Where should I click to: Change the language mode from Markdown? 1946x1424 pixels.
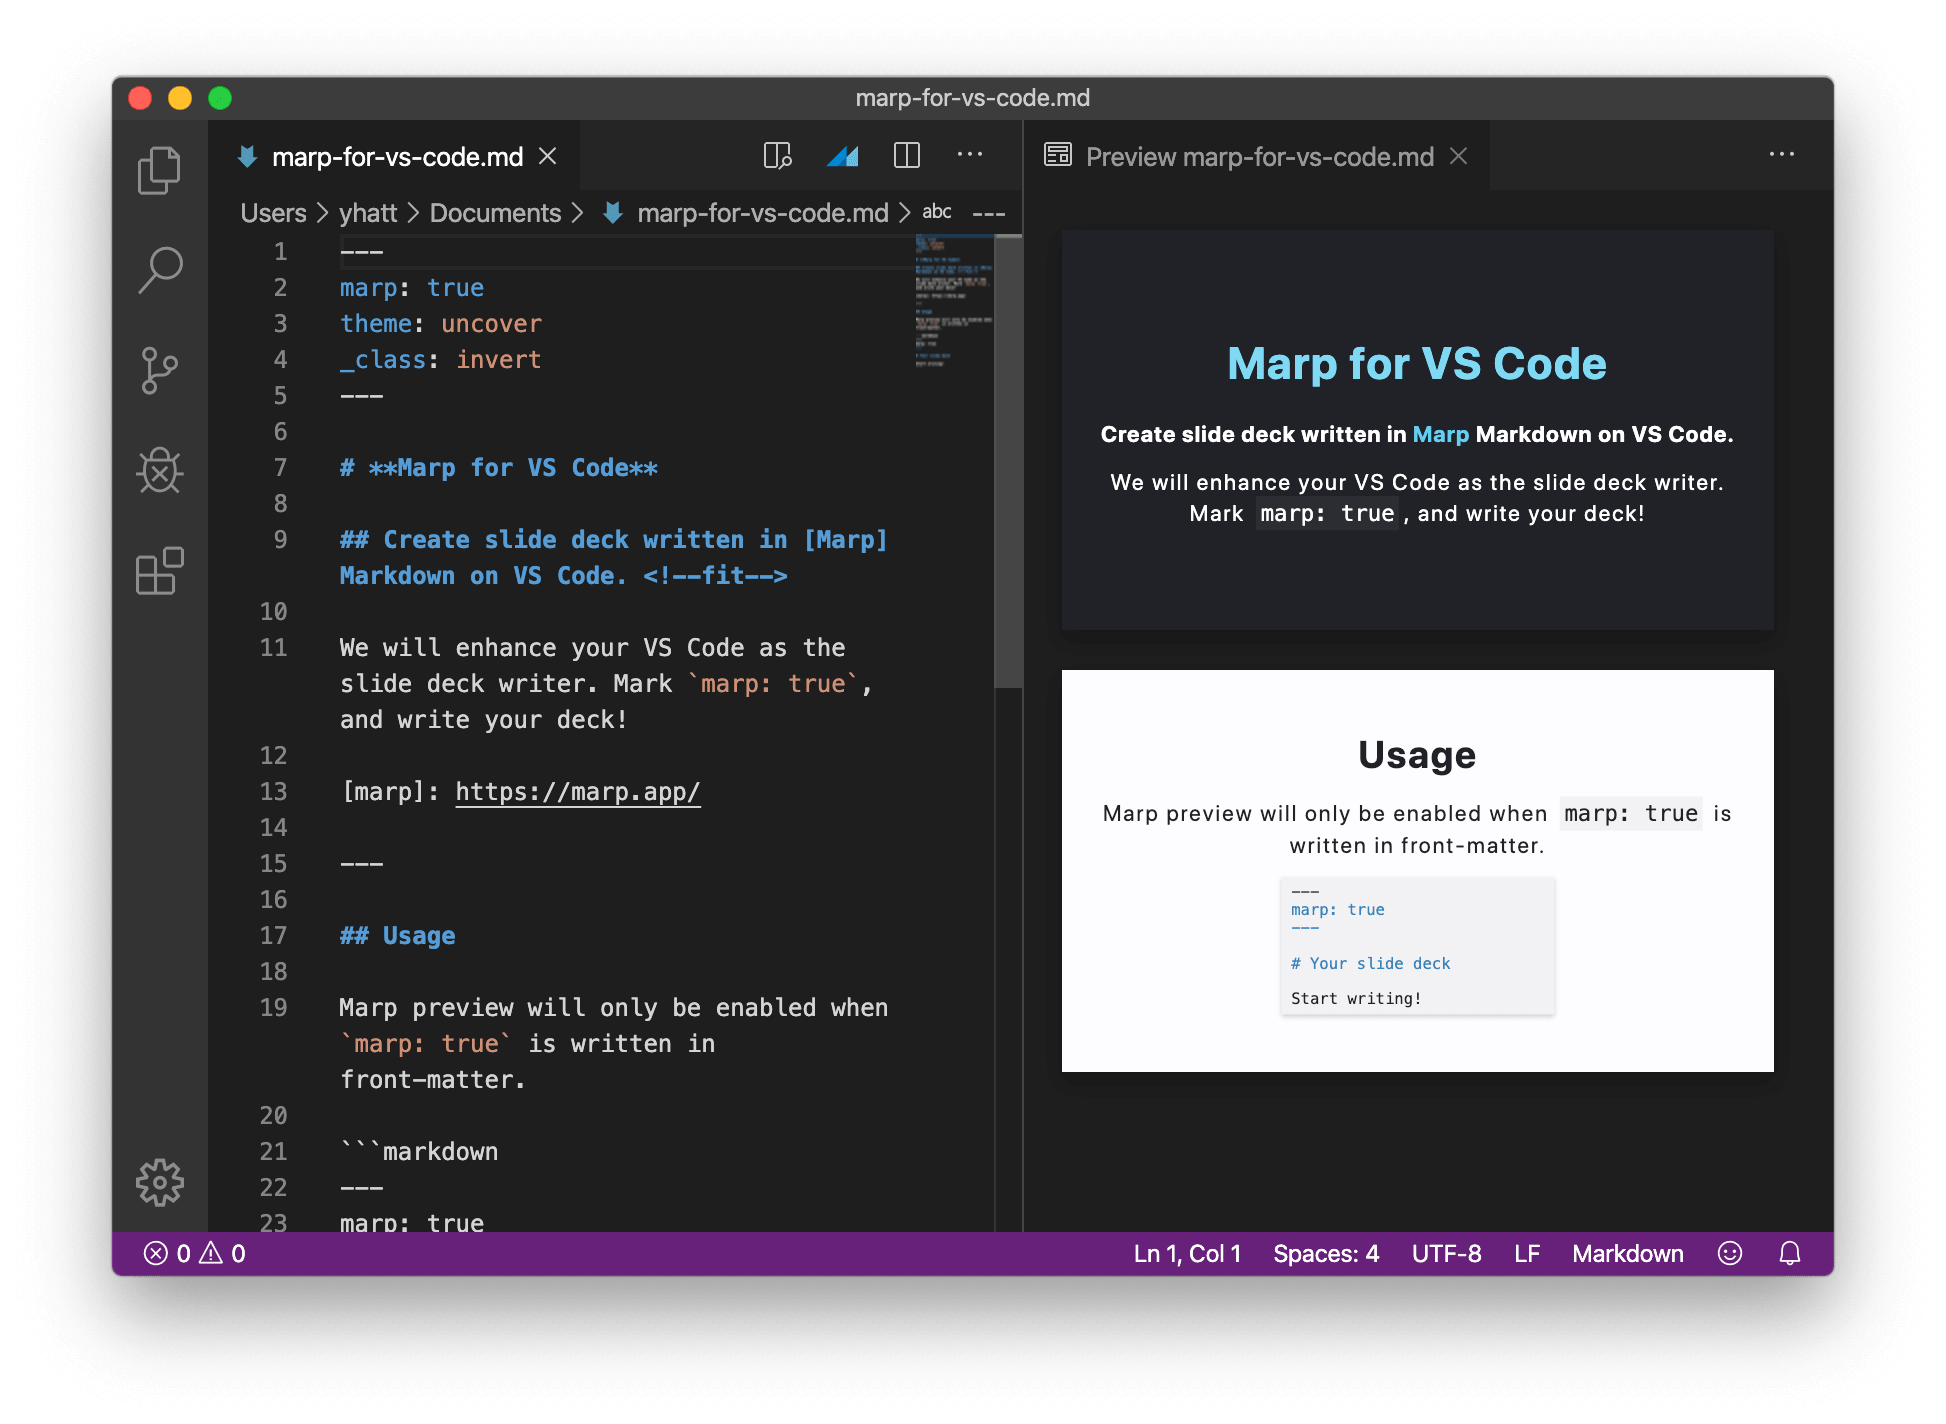coord(1626,1253)
